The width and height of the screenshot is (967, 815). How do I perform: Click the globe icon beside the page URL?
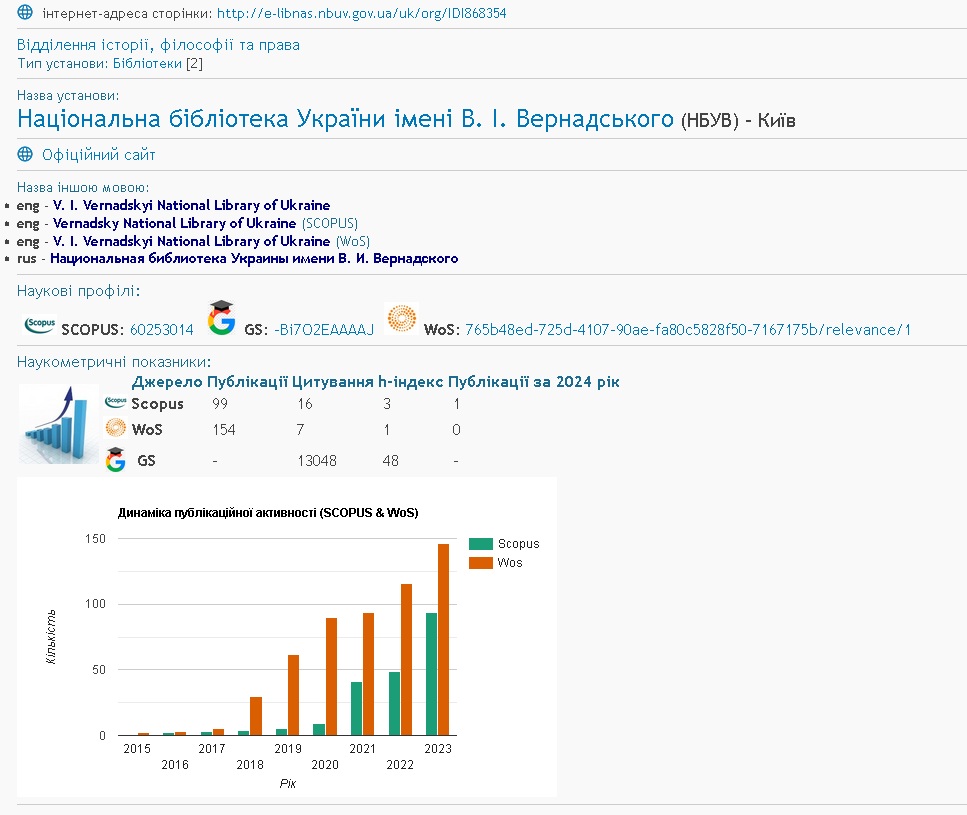pos(25,13)
